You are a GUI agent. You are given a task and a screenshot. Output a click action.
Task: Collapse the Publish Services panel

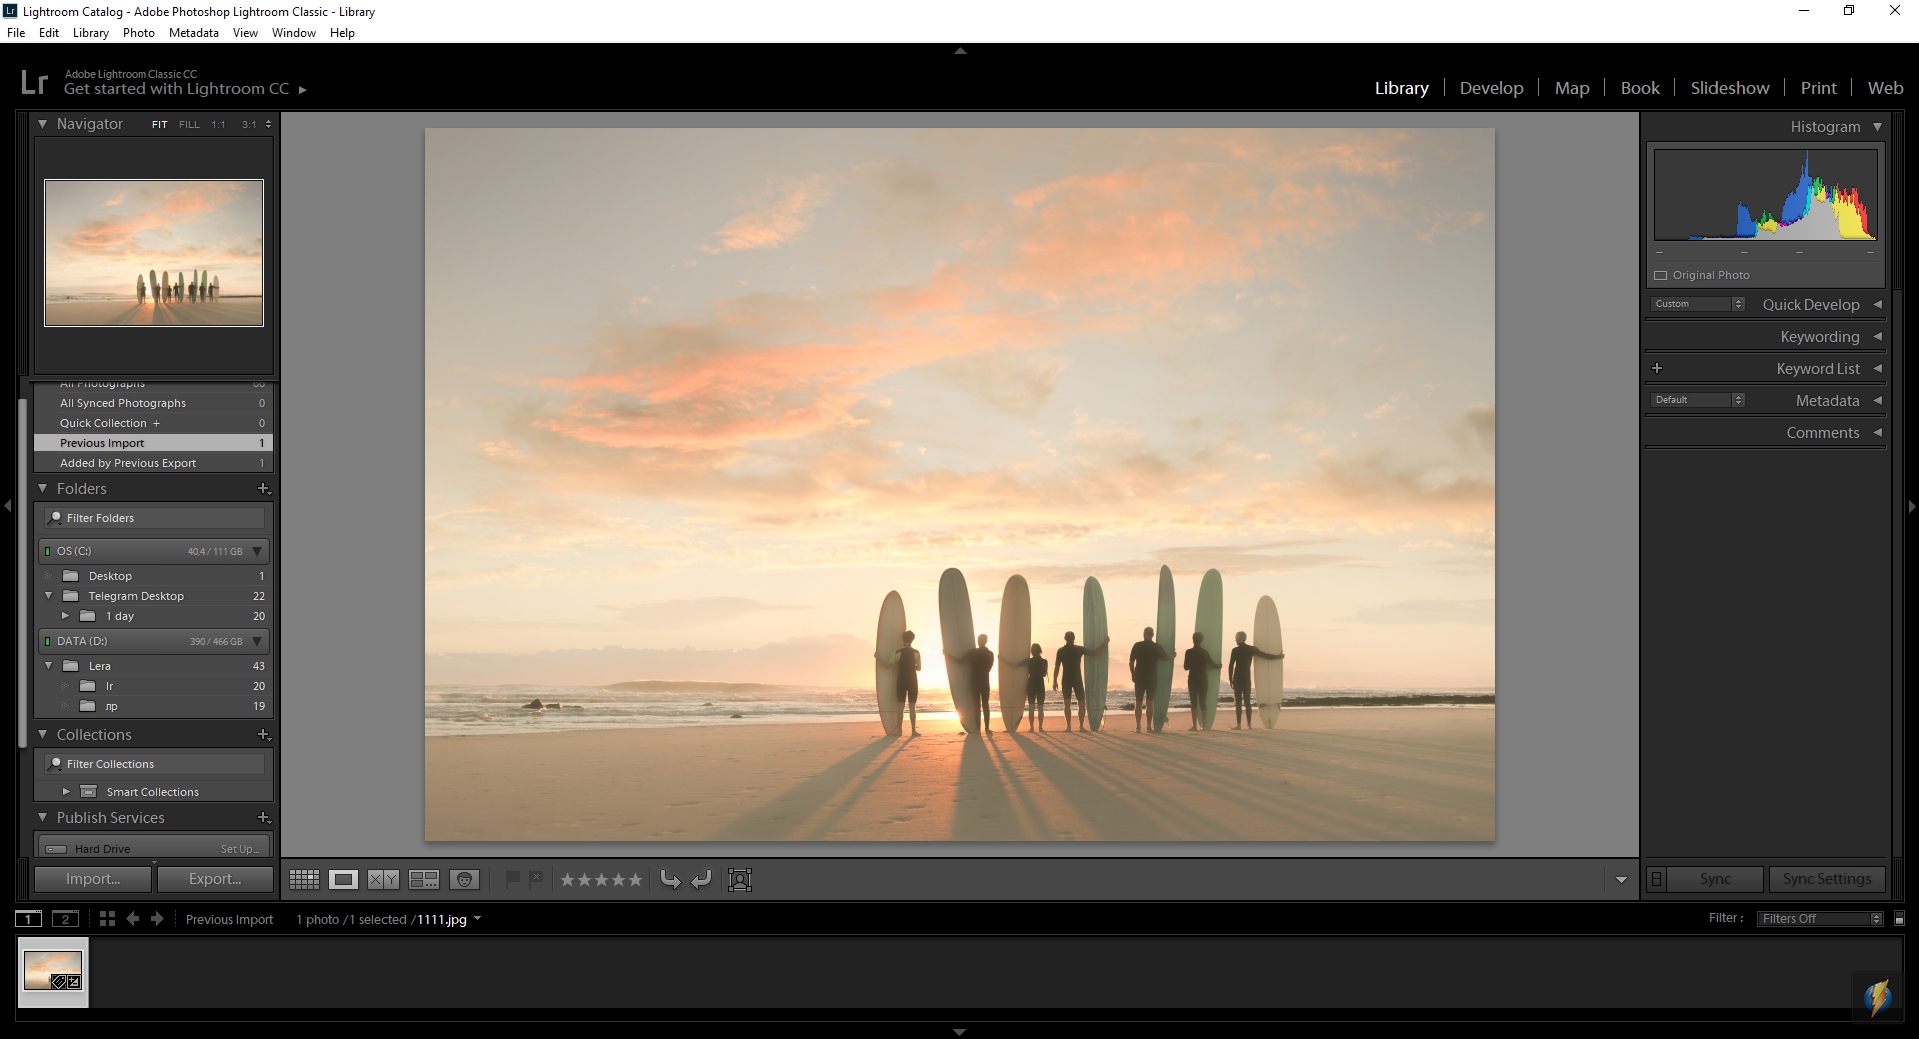tap(43, 818)
